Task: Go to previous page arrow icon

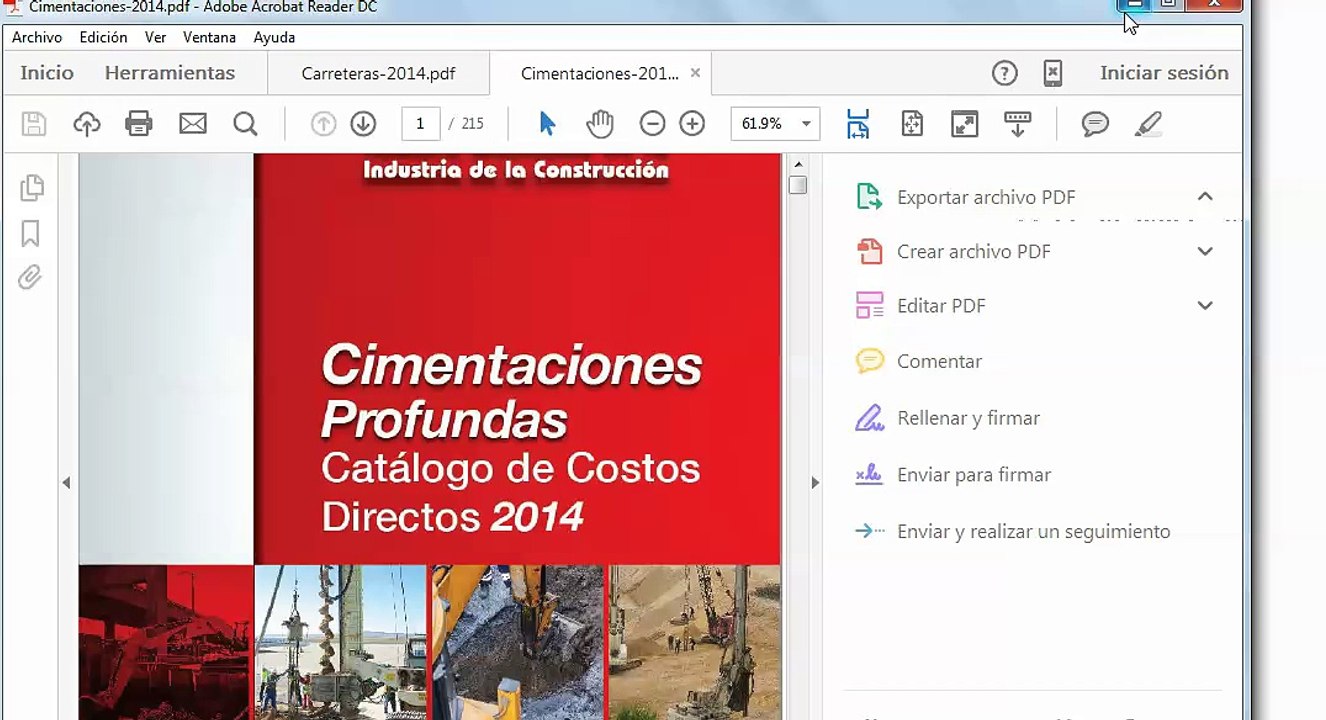Action: point(323,124)
